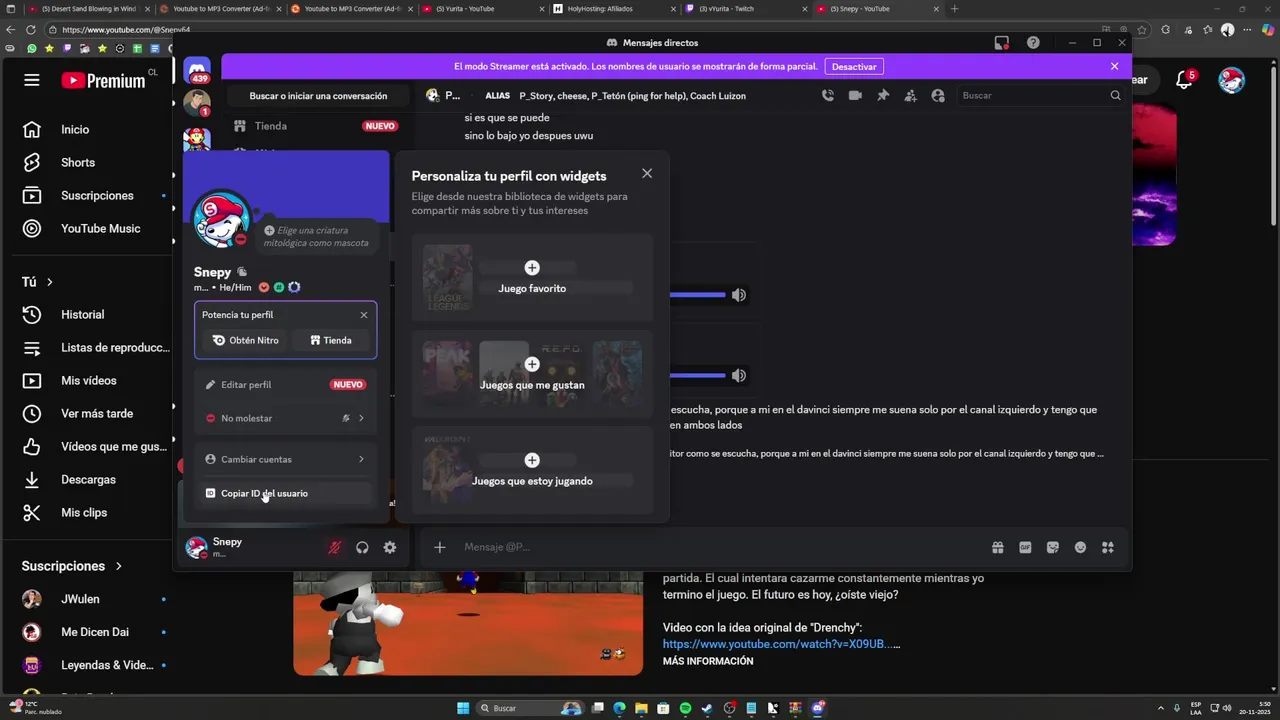1280x720 pixels.
Task: Click Tienda button in profile card
Action: coord(331,340)
